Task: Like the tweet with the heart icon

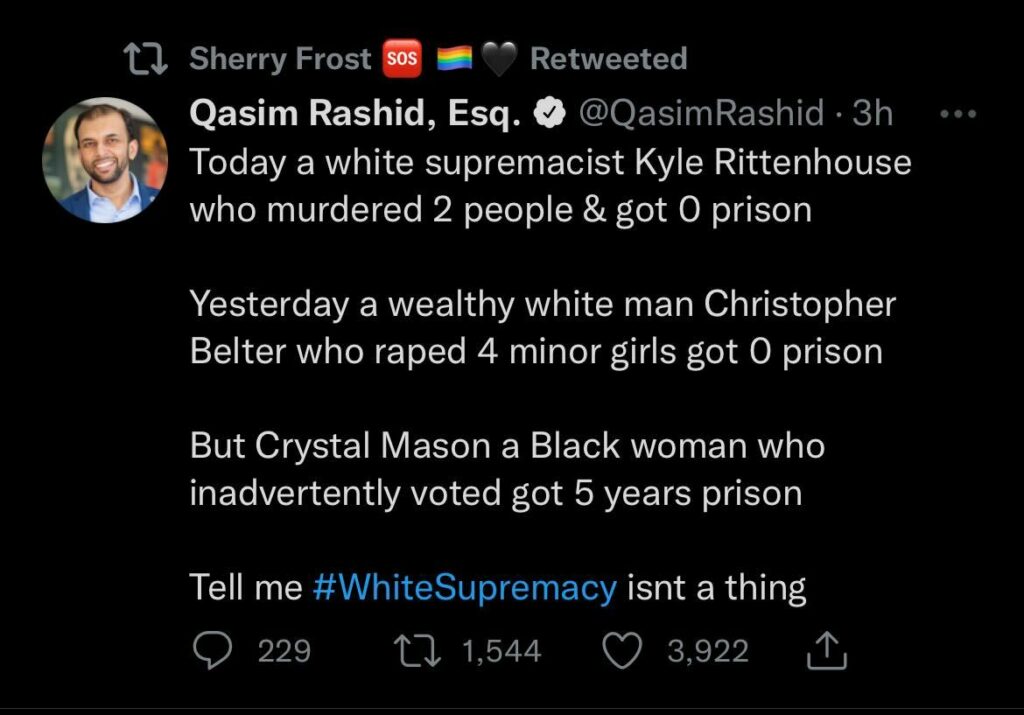Action: [622, 652]
